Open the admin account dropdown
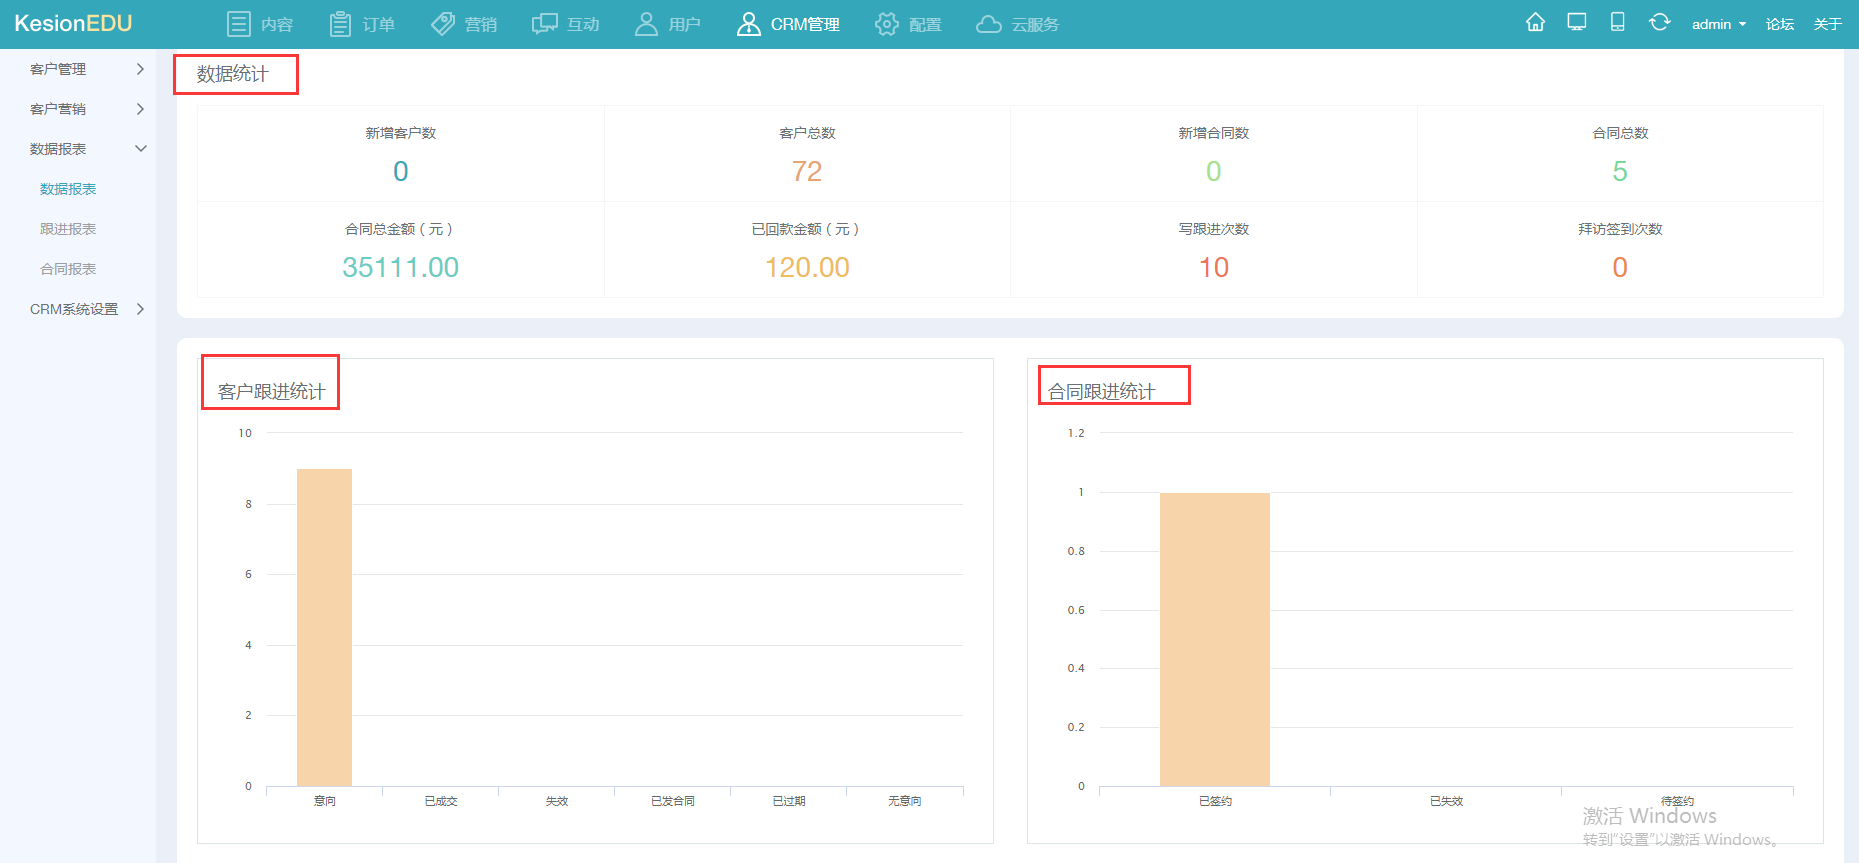Viewport: 1859px width, 863px height. click(1718, 24)
